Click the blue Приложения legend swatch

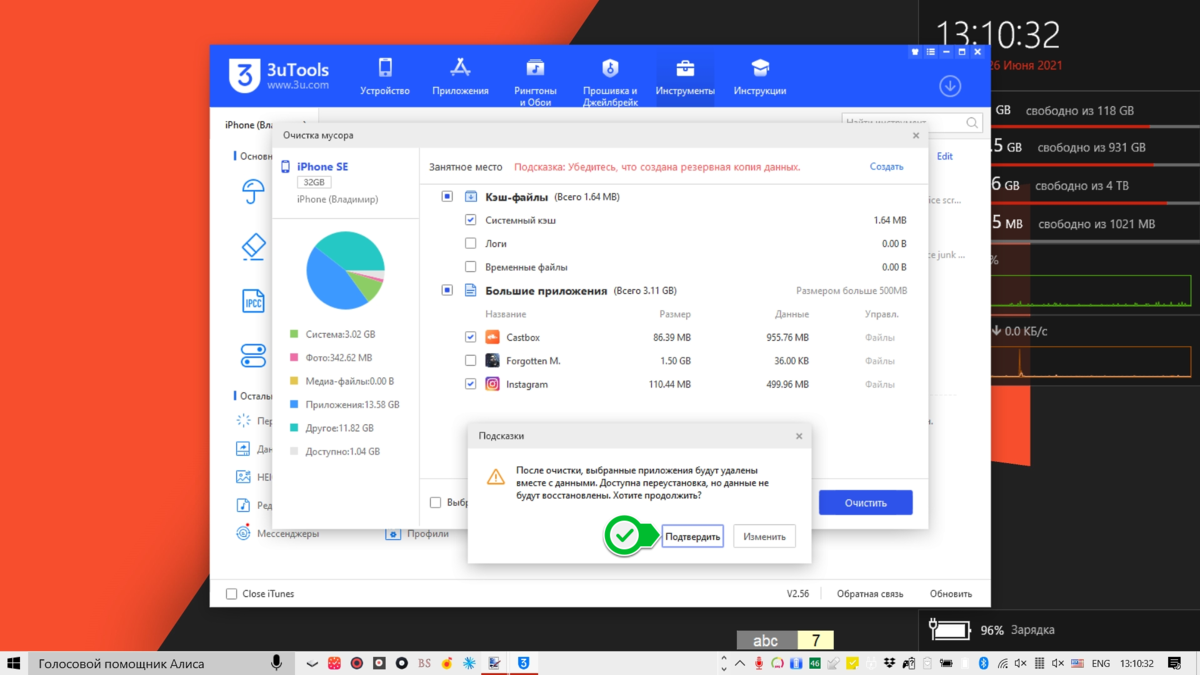coord(294,404)
